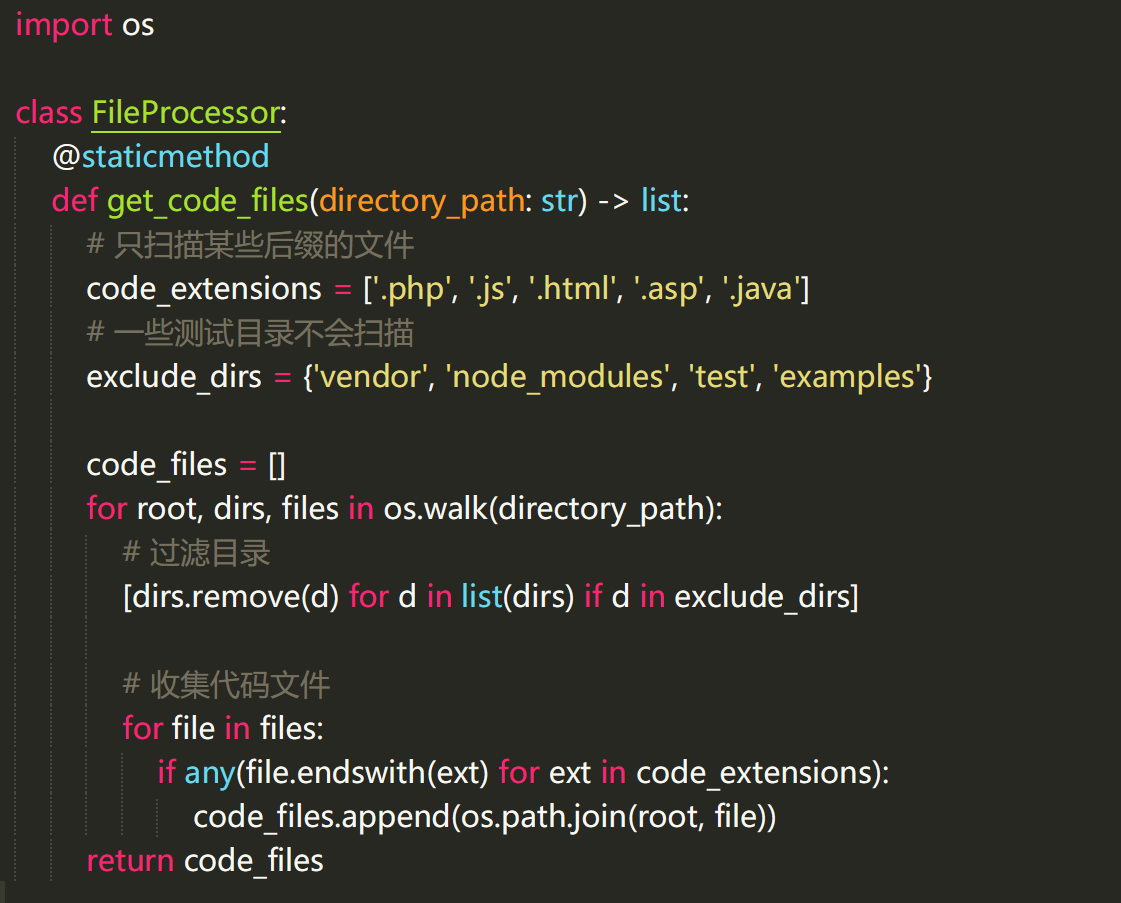Viewport: 1121px width, 903px height.
Task: Click the '.html' extension string
Action: (x=571, y=289)
